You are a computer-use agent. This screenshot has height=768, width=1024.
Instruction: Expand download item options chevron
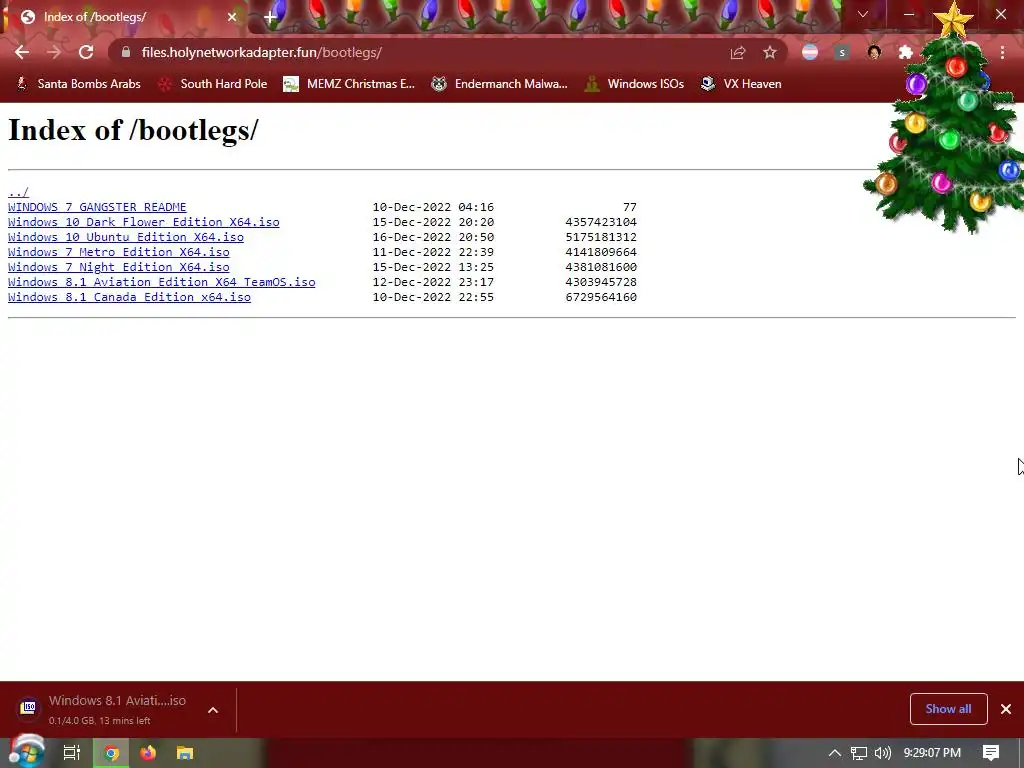(x=213, y=710)
